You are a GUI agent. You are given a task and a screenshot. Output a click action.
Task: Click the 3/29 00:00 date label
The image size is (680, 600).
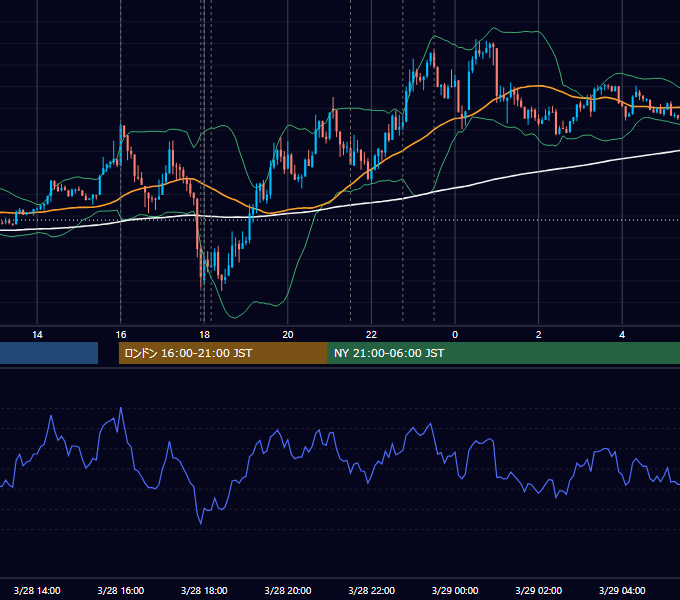point(455,590)
